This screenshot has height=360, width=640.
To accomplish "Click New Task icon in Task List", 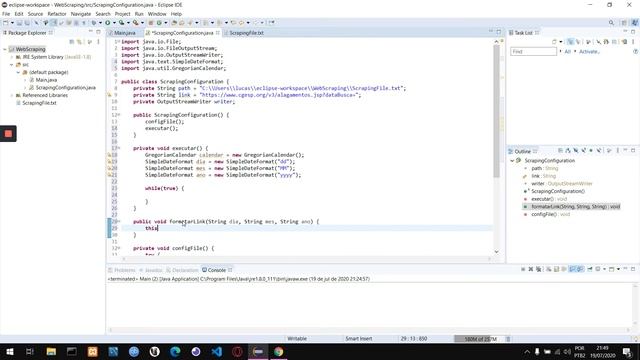I will point(554,41).
